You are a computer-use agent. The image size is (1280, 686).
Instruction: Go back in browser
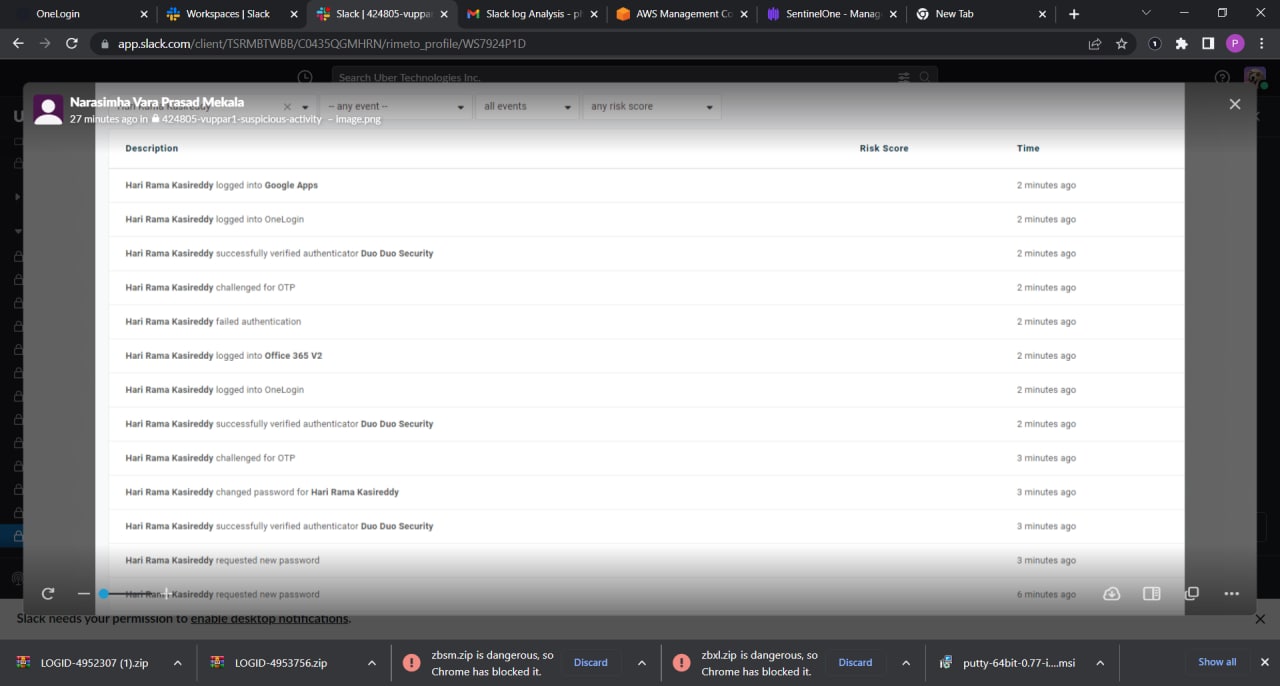18,44
